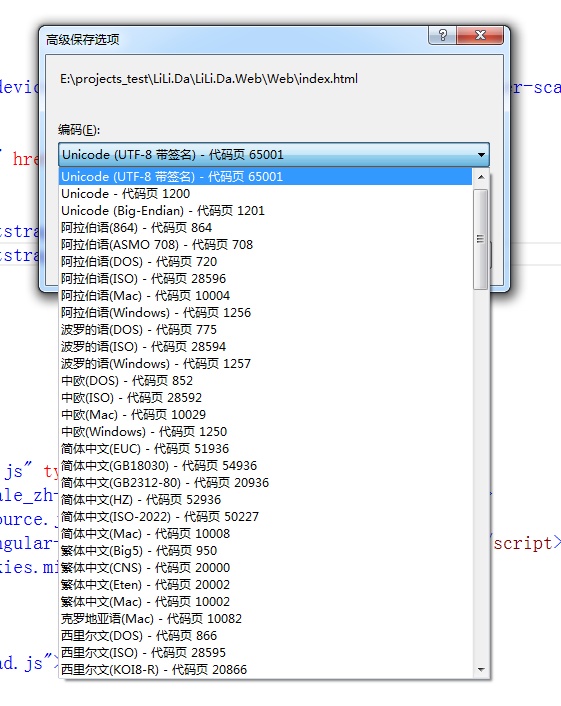Select Unicode - code page 1200
The image size is (561, 706).
point(266,194)
